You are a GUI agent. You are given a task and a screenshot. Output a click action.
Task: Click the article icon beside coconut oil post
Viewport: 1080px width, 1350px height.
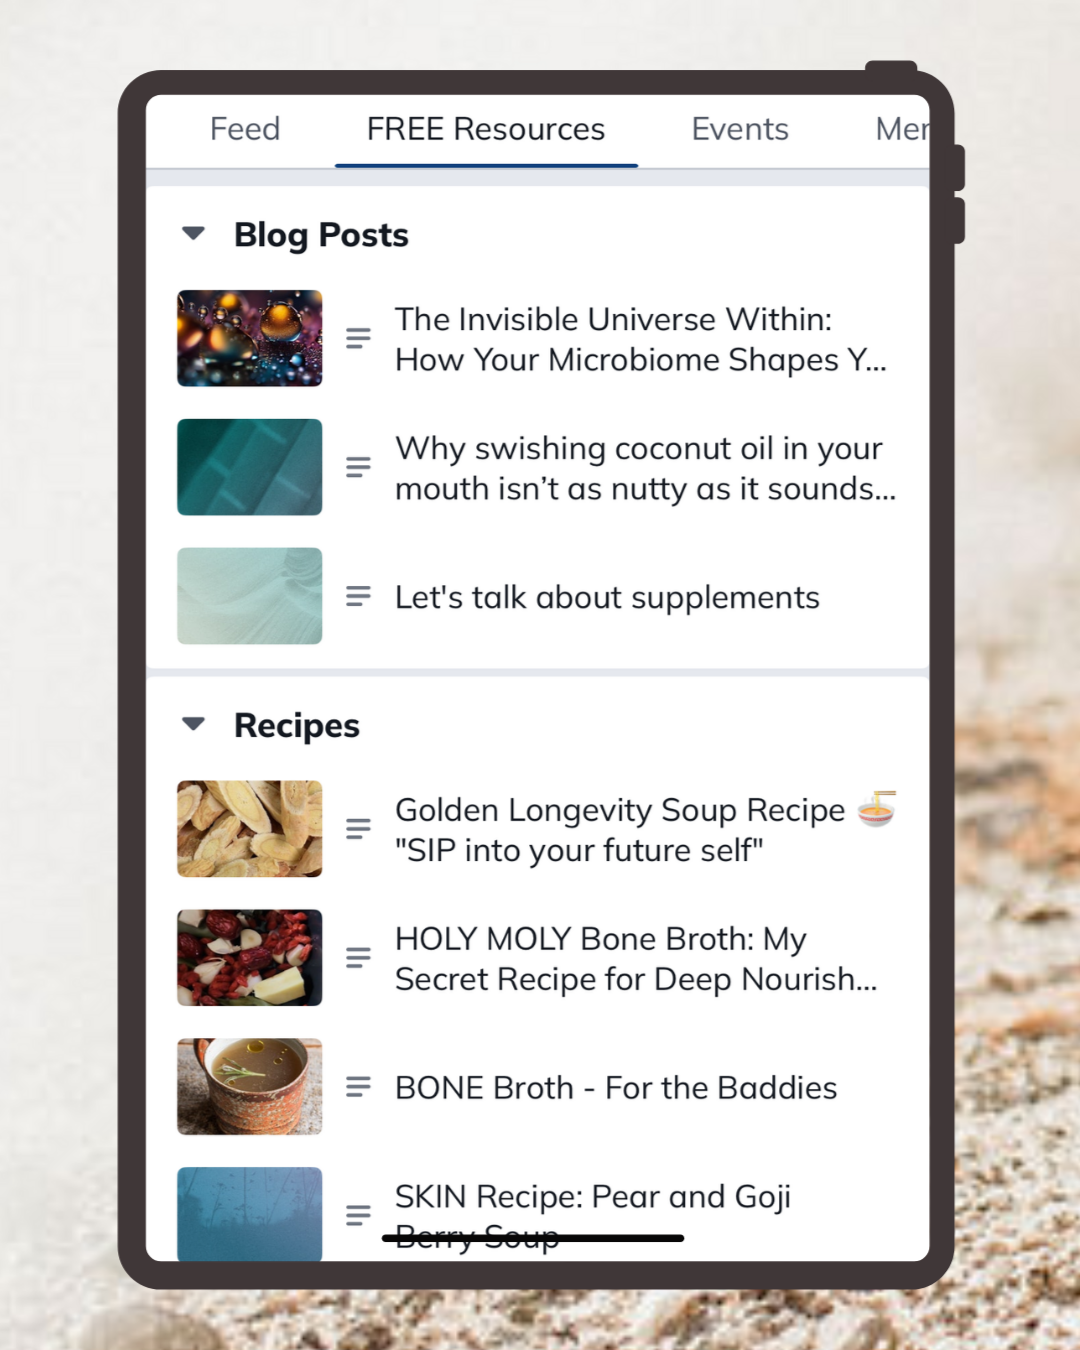[x=358, y=467]
